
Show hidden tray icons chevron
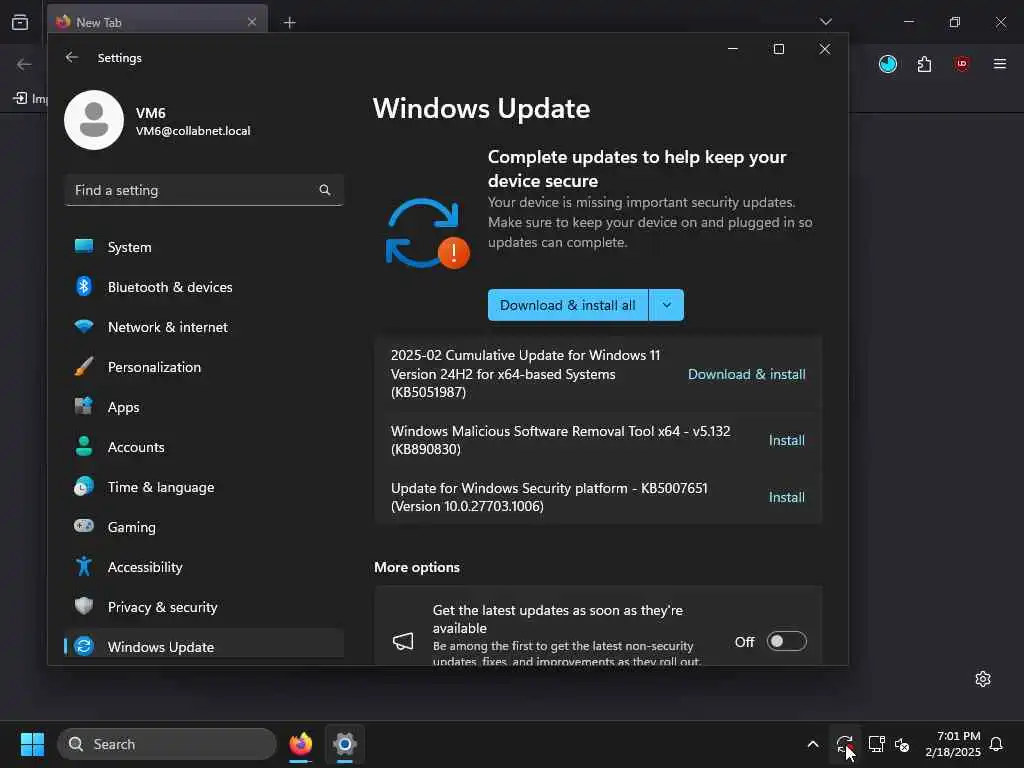813,744
